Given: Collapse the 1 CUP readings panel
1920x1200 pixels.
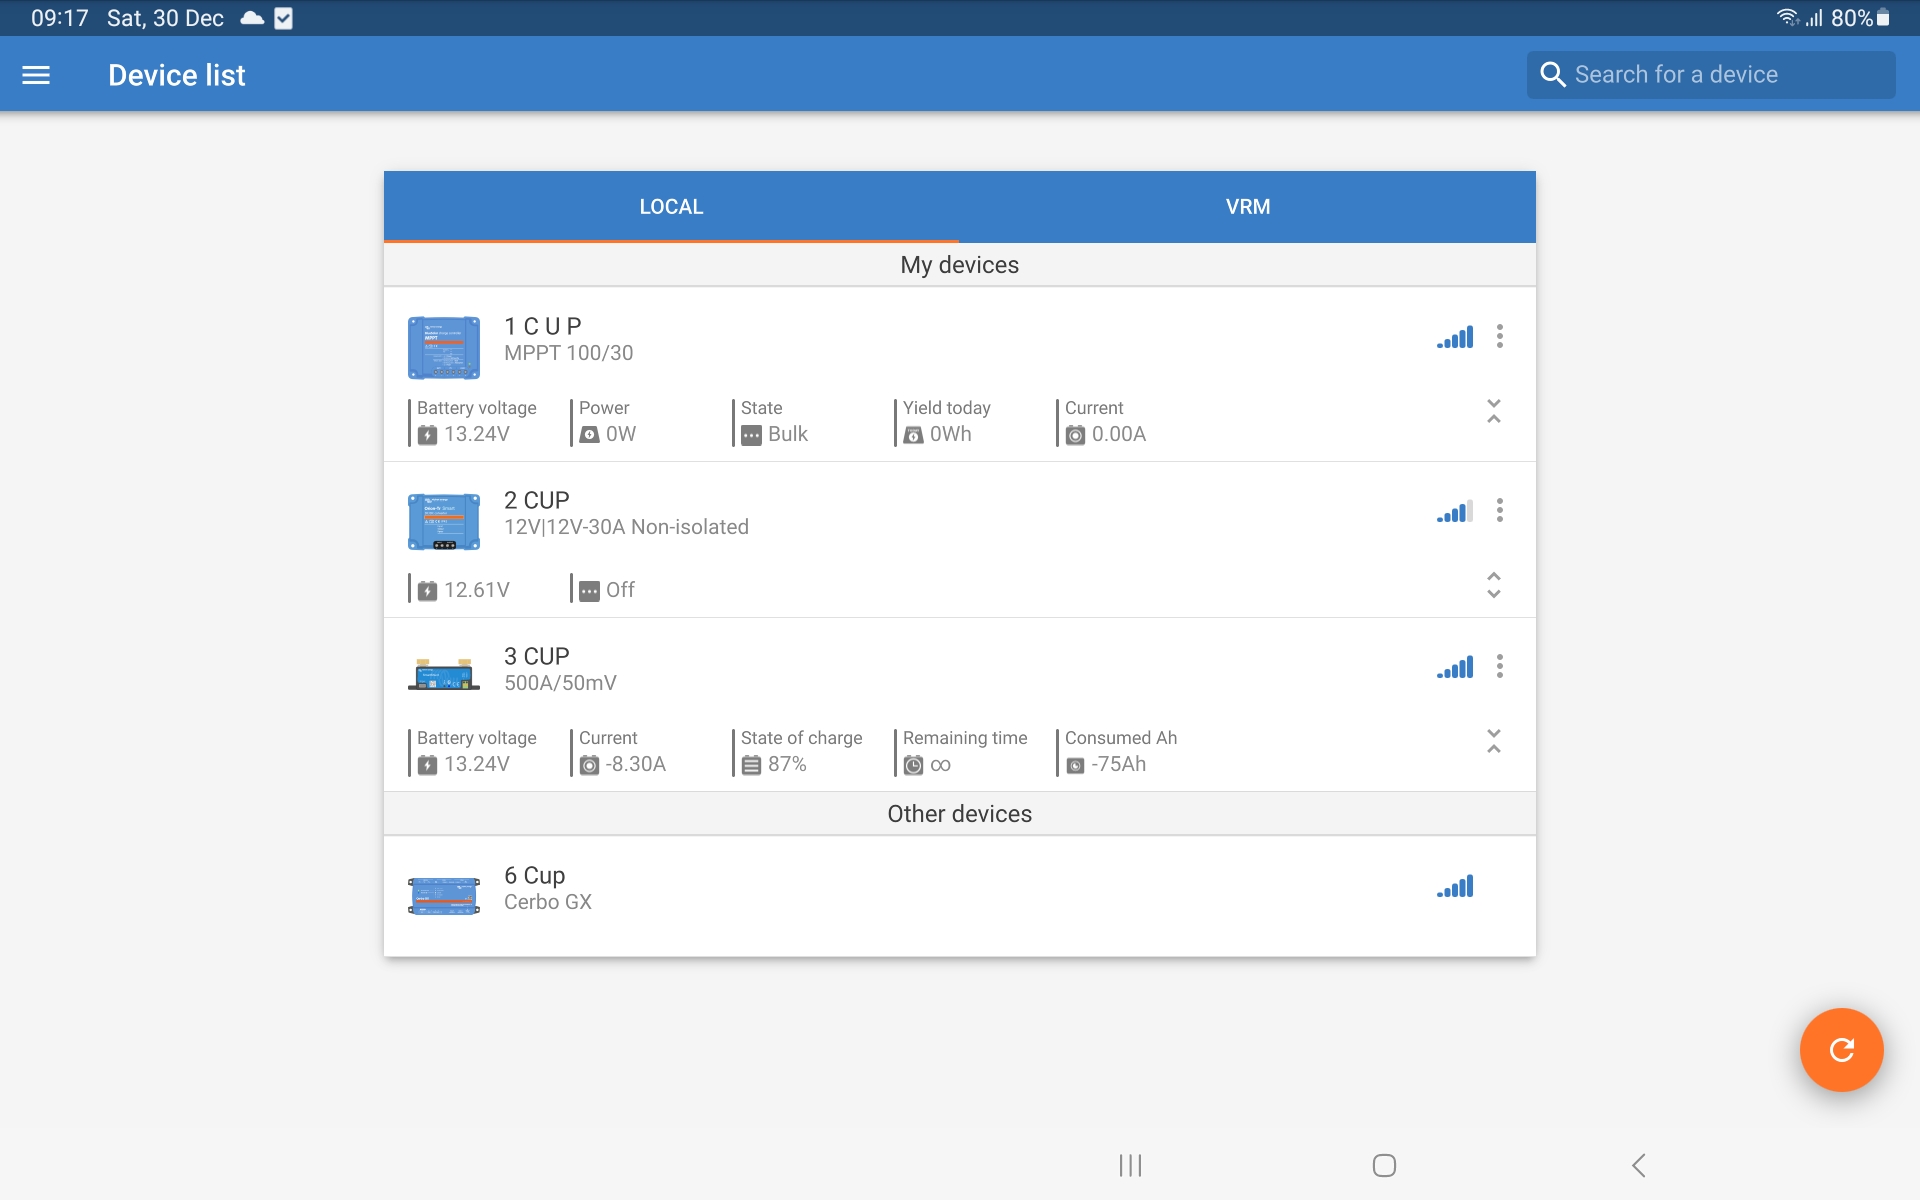Looking at the screenshot, I should coord(1493,411).
